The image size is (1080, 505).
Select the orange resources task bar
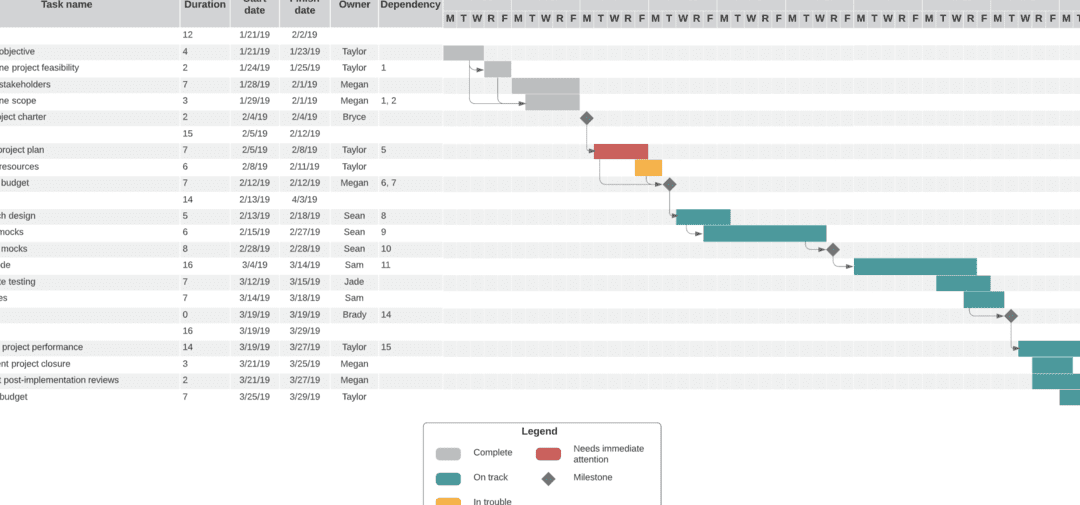648,167
